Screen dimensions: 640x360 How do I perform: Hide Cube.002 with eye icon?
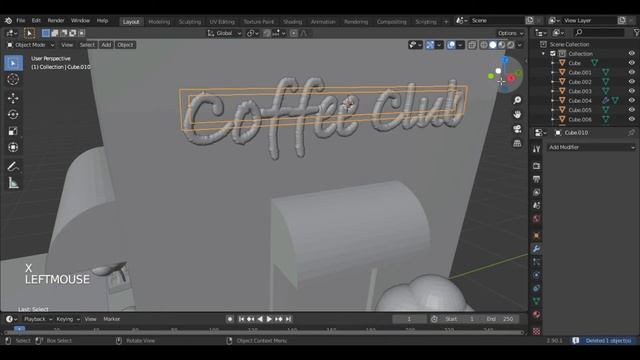point(631,82)
